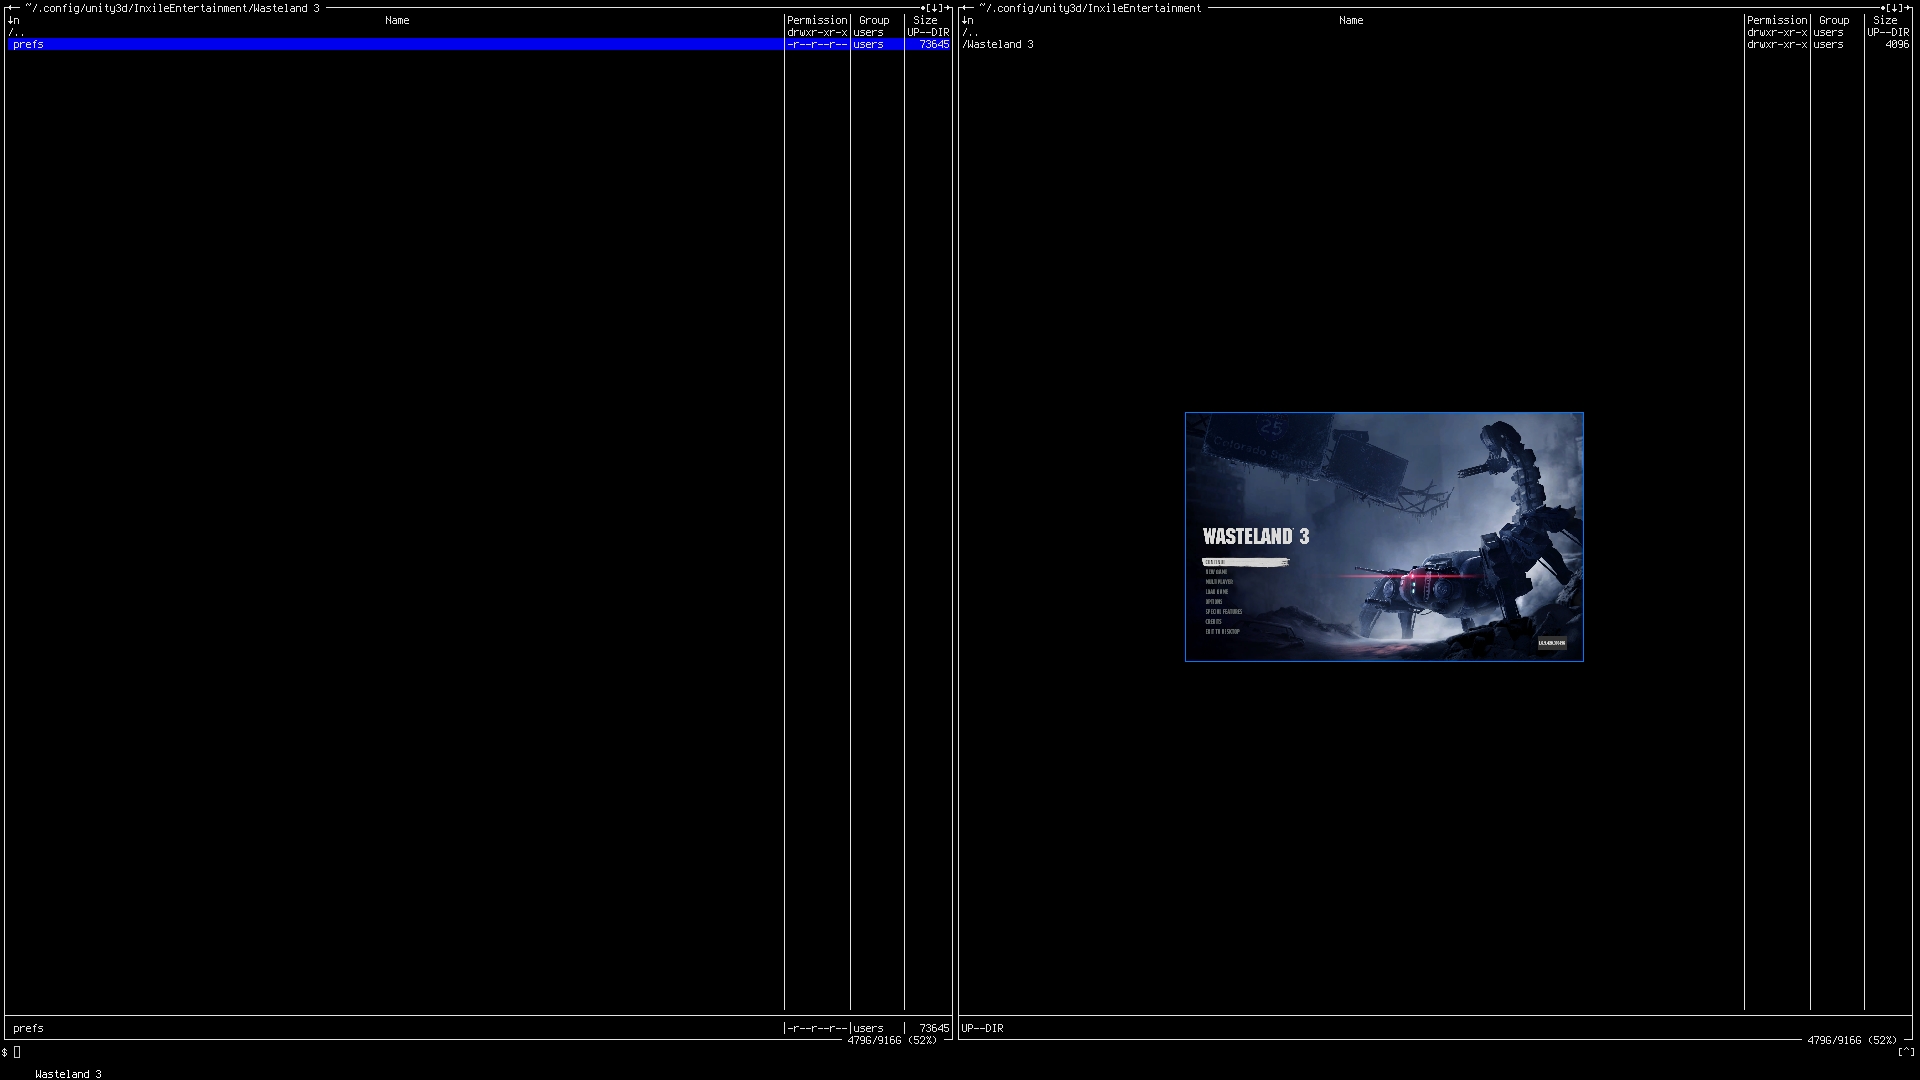Open command history with bottom-right [^] button
Screen dimensions: 1920x1080
1906,1052
